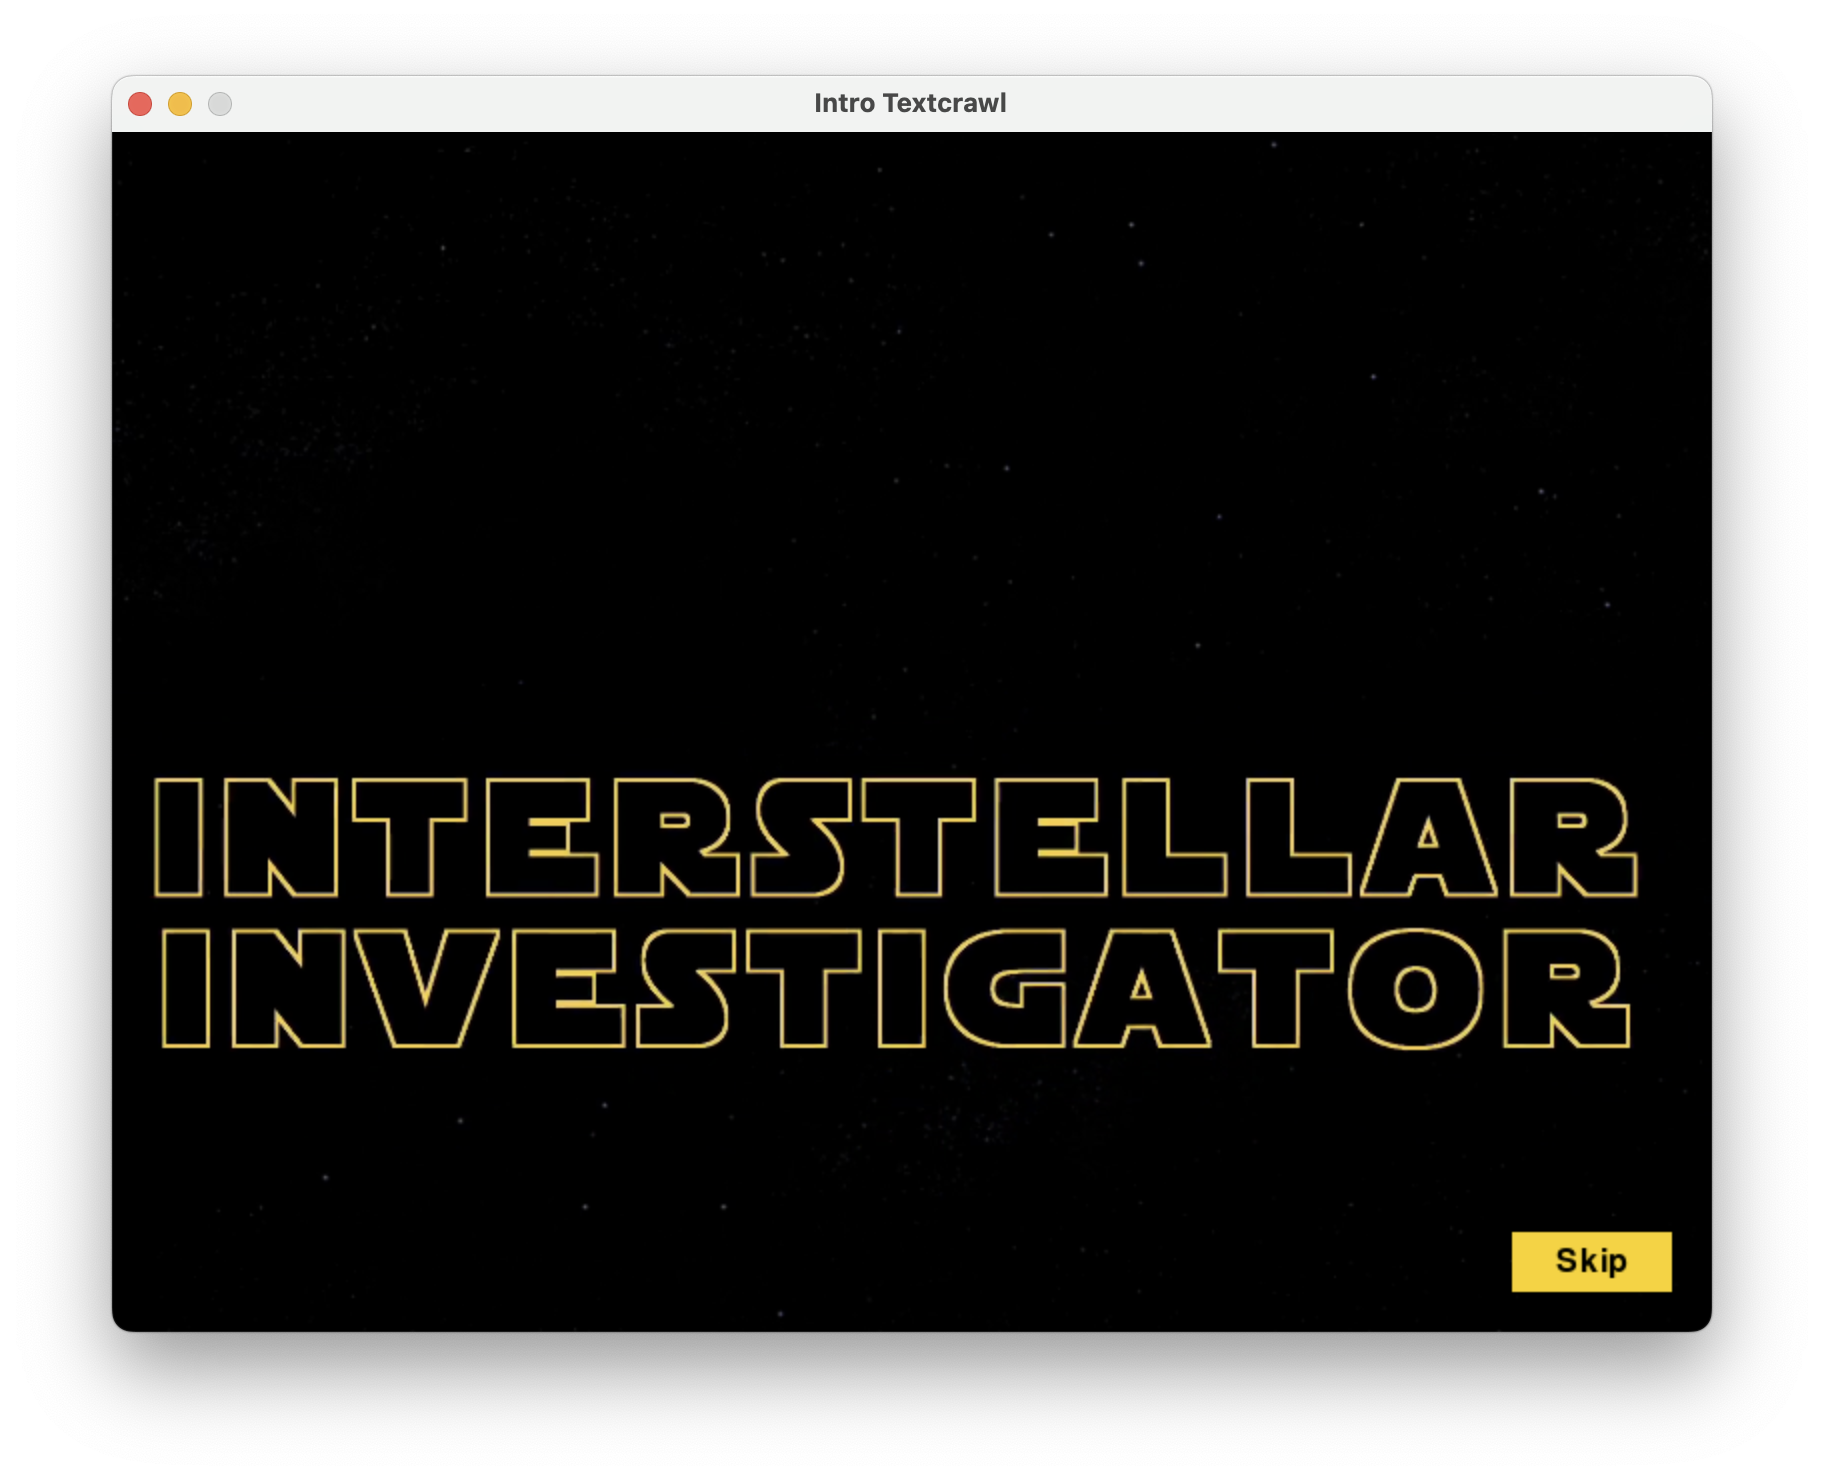Click the disabled gray zoom button
The height and width of the screenshot is (1480, 1824).
[220, 104]
